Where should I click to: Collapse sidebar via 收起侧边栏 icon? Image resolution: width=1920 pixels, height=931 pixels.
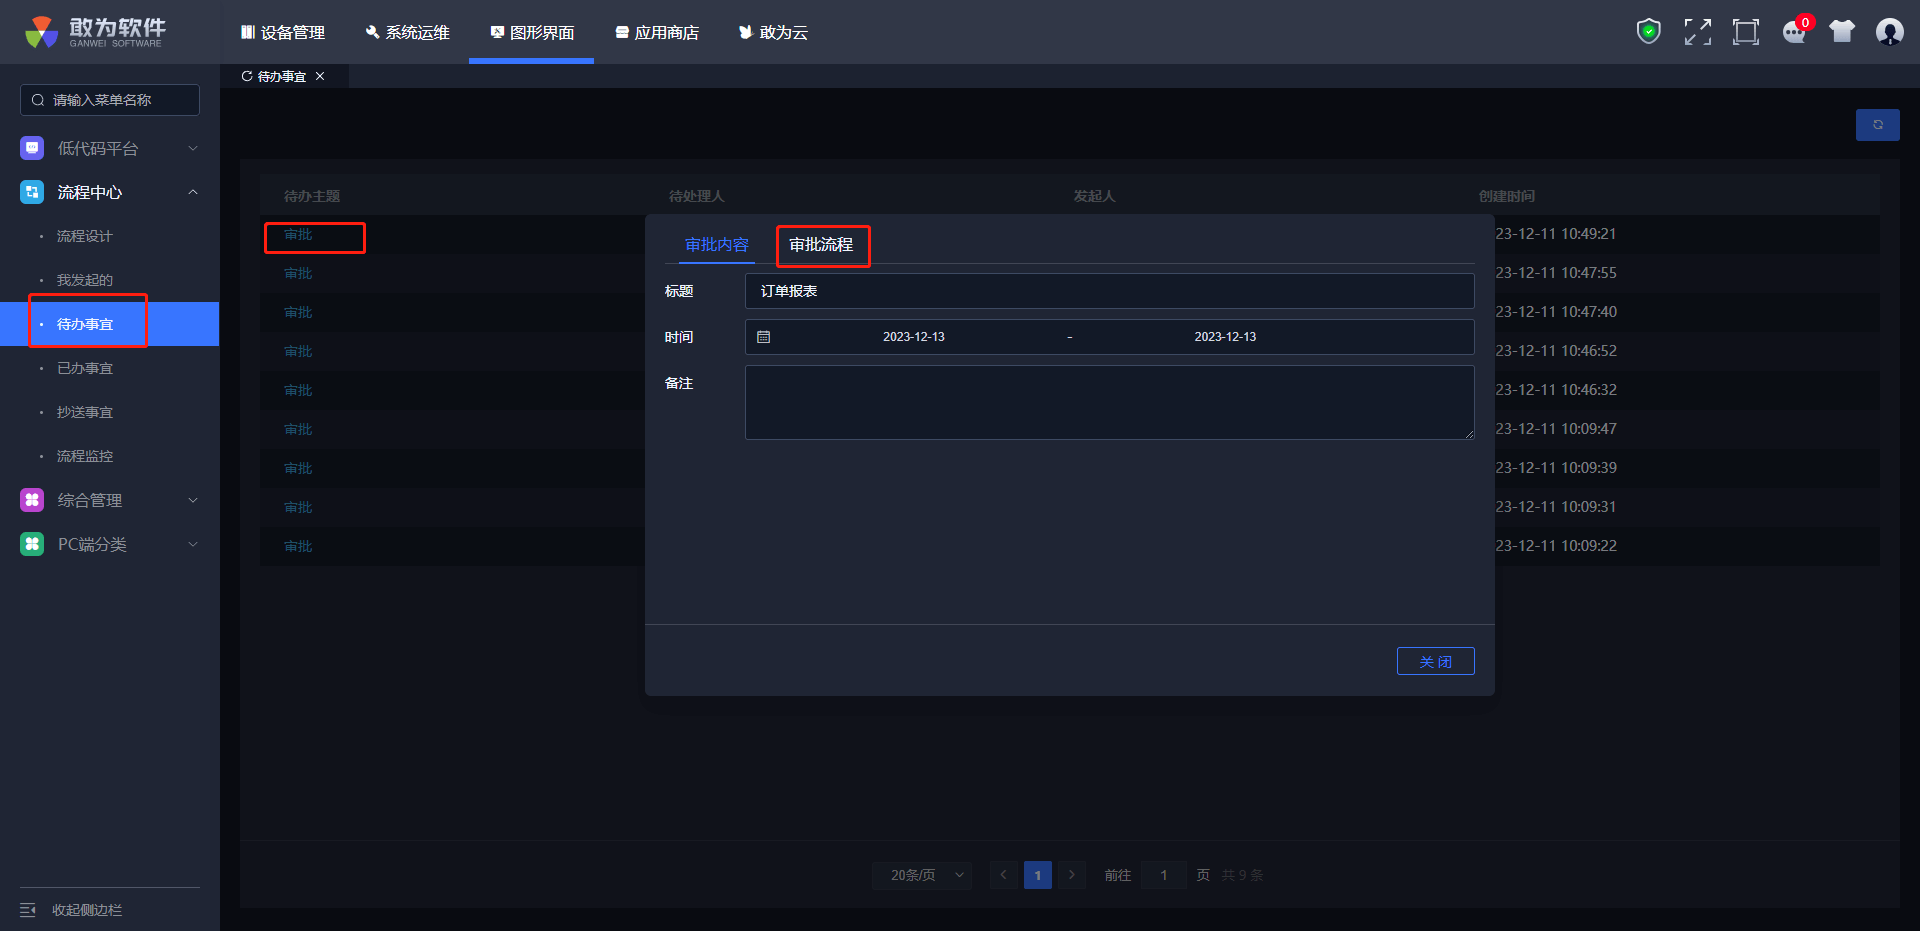(x=28, y=910)
